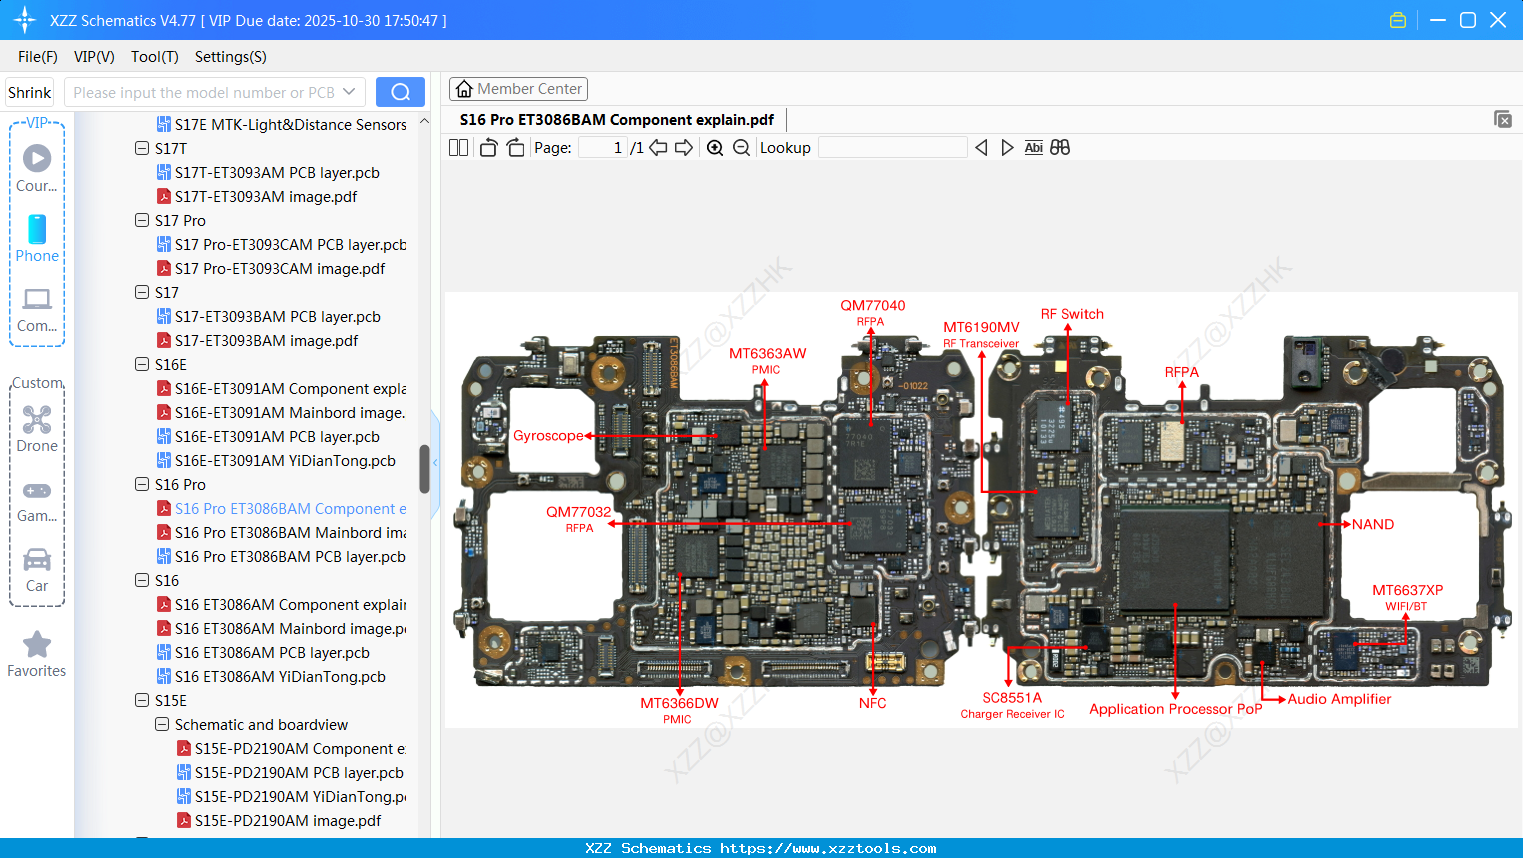
Task: Zoom out the PDF with the minus magnifier
Action: 741,147
